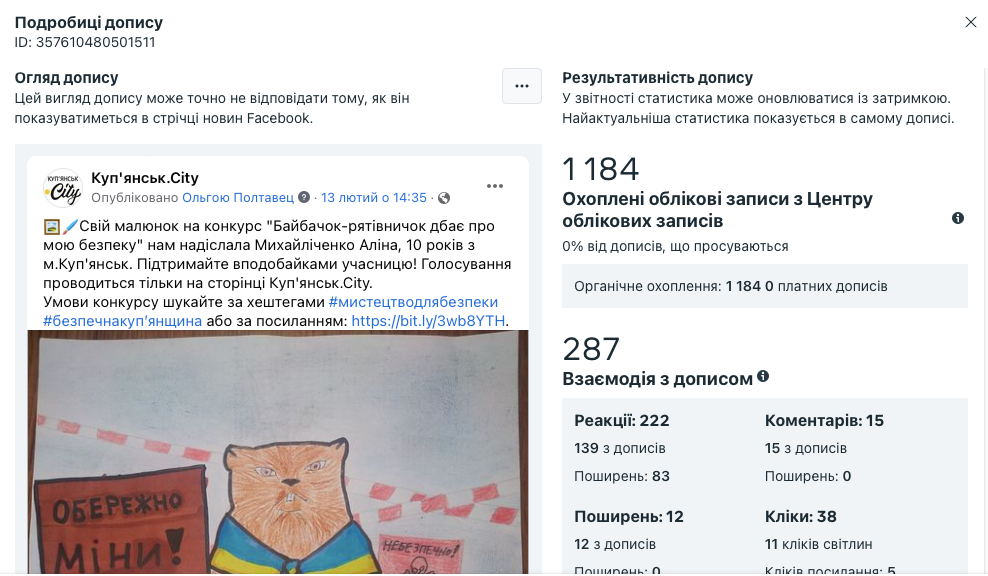This screenshot has width=988, height=576.
Task: Open the bit.ly/3wb8YTH link
Action: pos(428,321)
